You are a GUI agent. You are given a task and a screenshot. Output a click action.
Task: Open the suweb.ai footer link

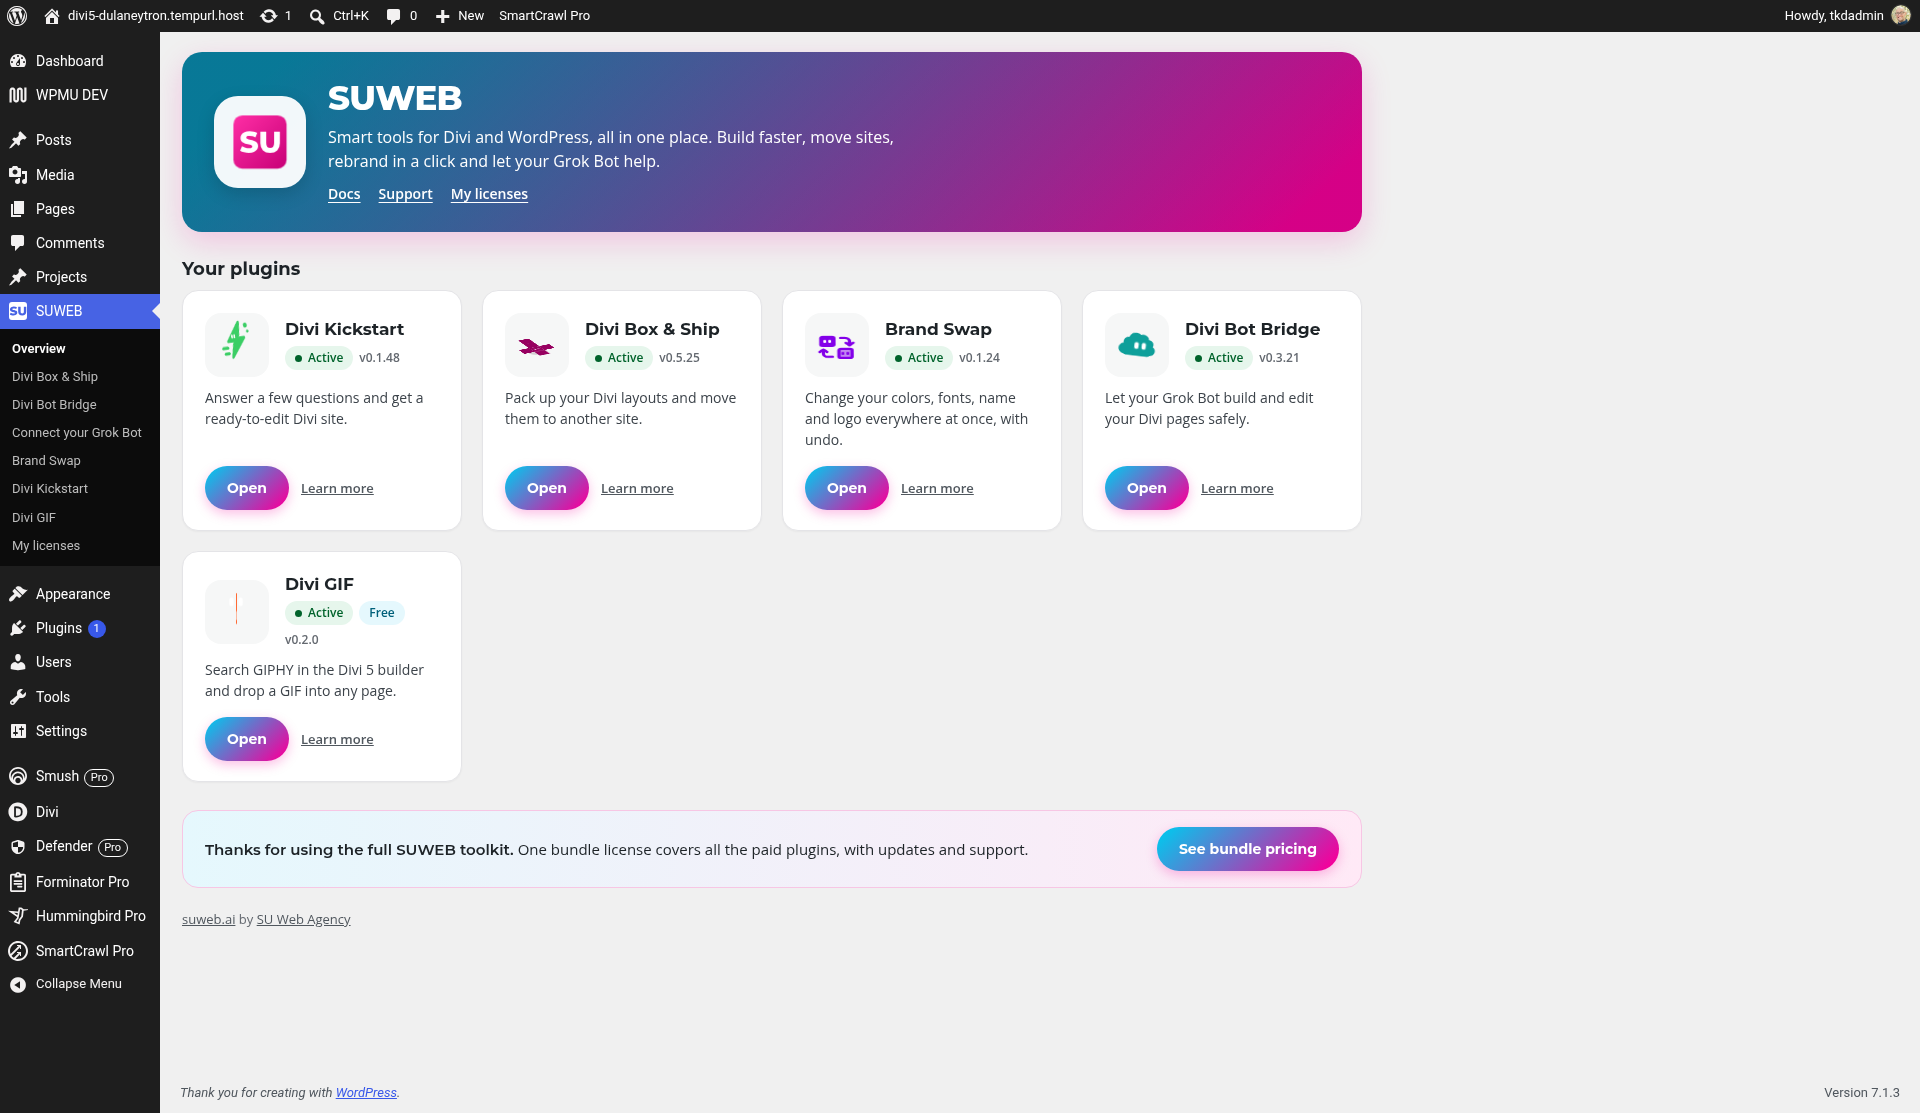coord(208,920)
